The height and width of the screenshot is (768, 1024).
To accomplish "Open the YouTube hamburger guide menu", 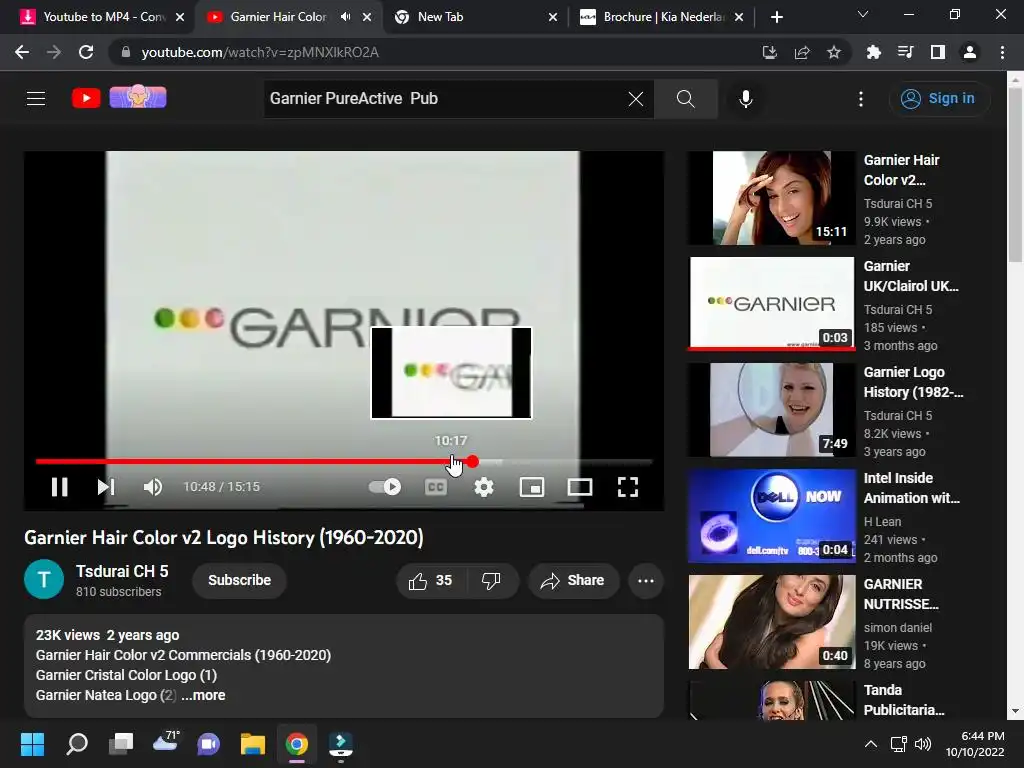I will (x=36, y=99).
